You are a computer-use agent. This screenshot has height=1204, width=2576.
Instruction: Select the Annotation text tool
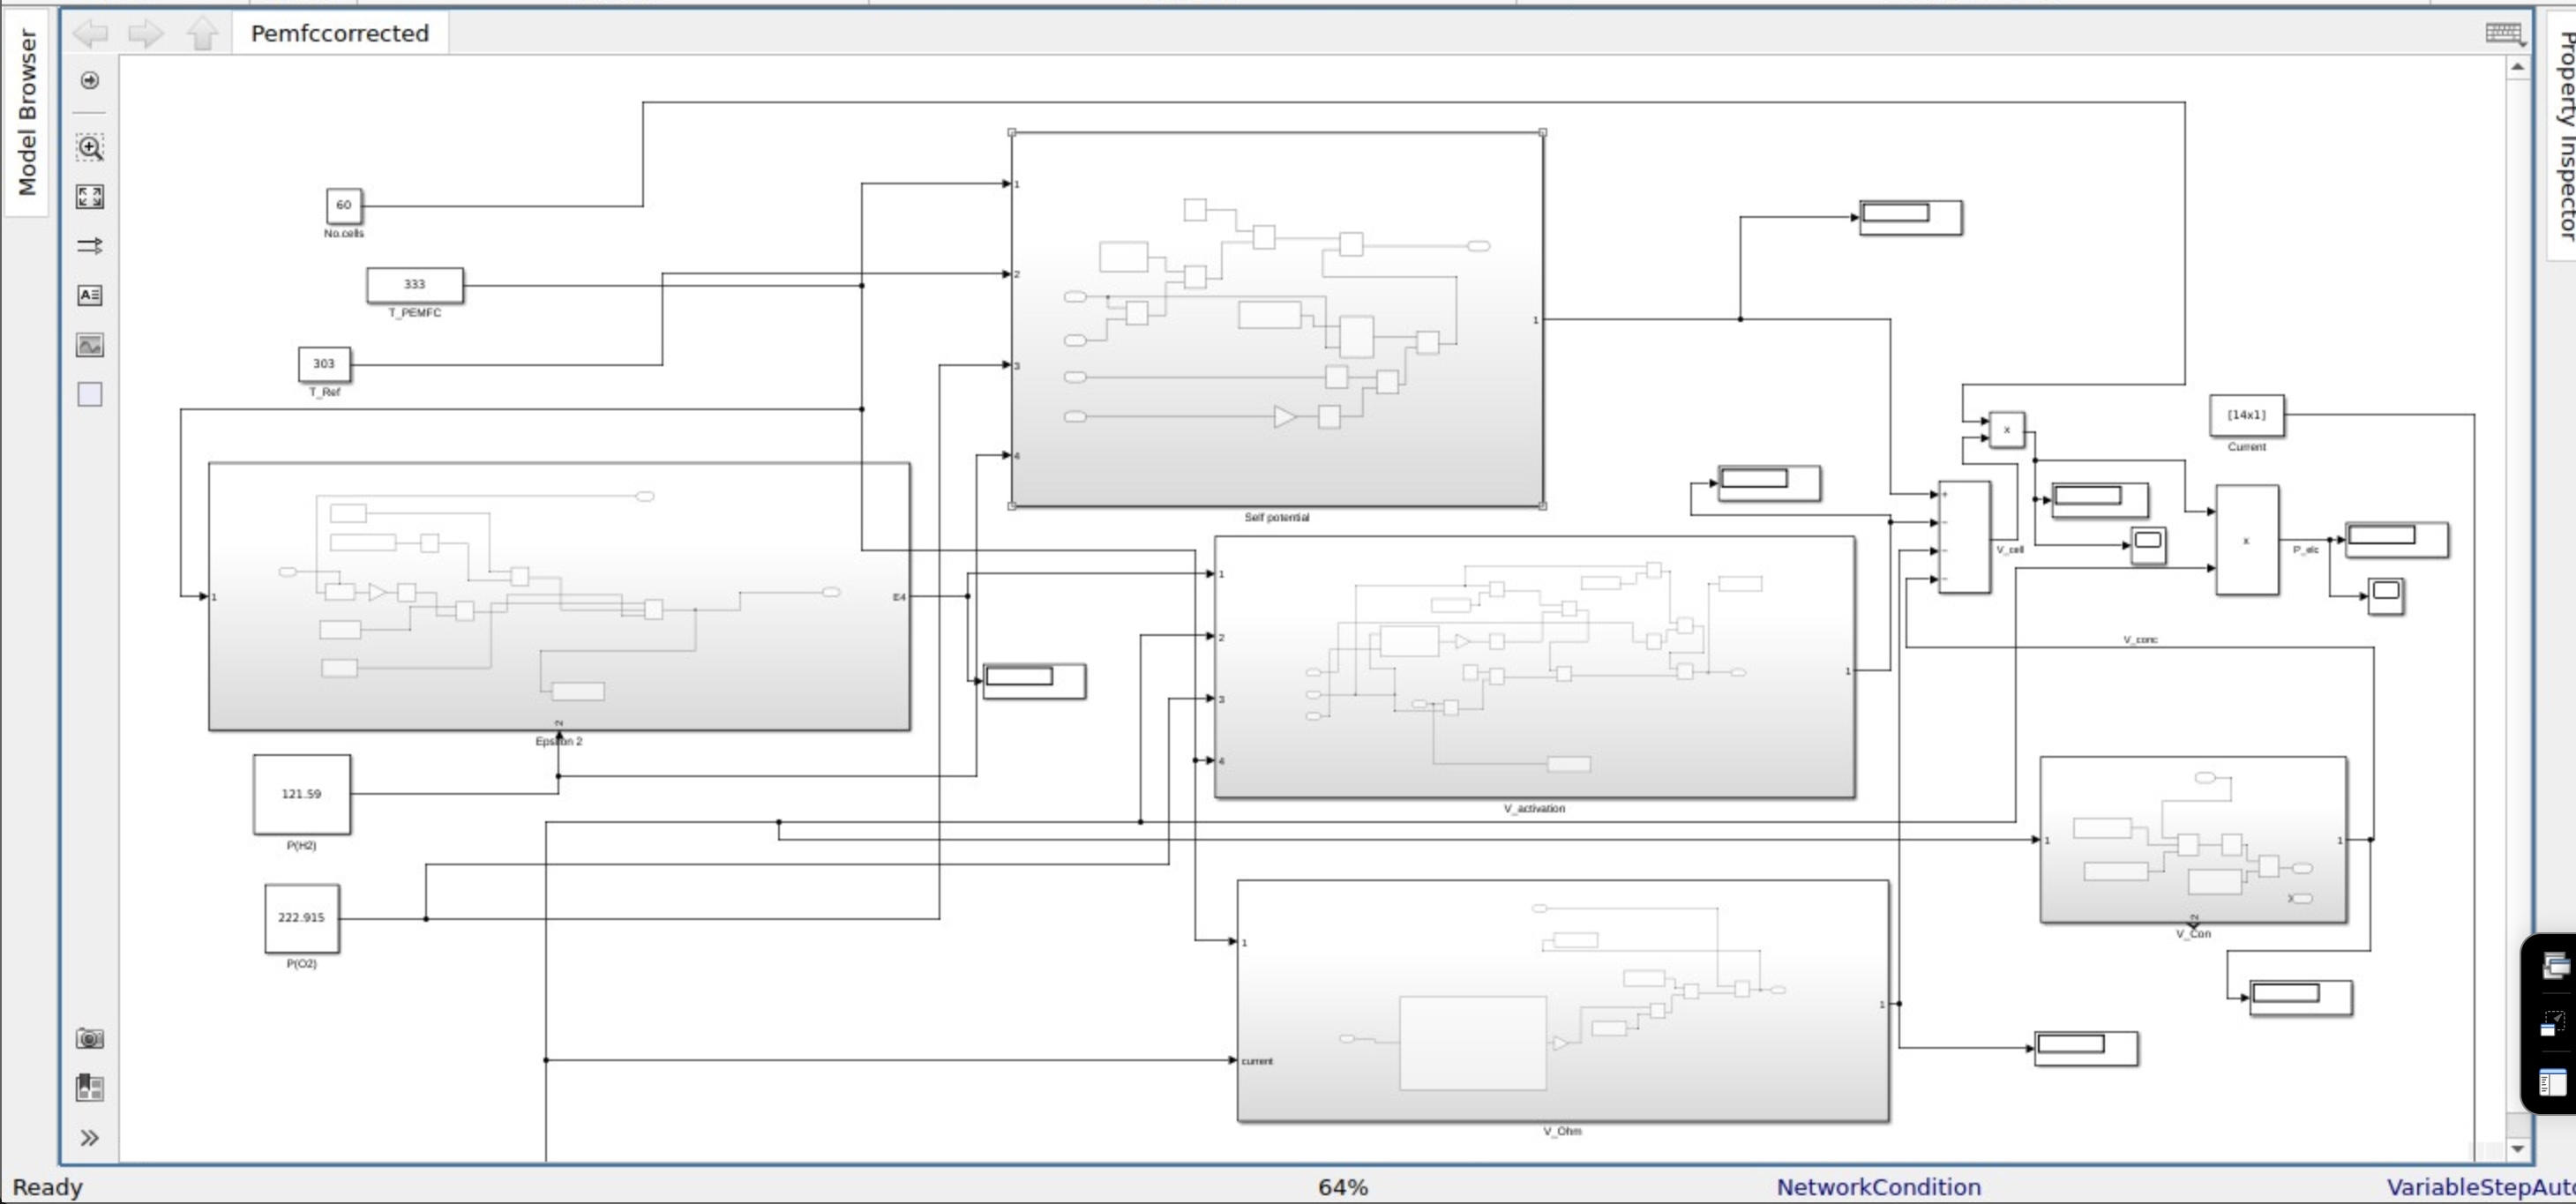(x=90, y=295)
